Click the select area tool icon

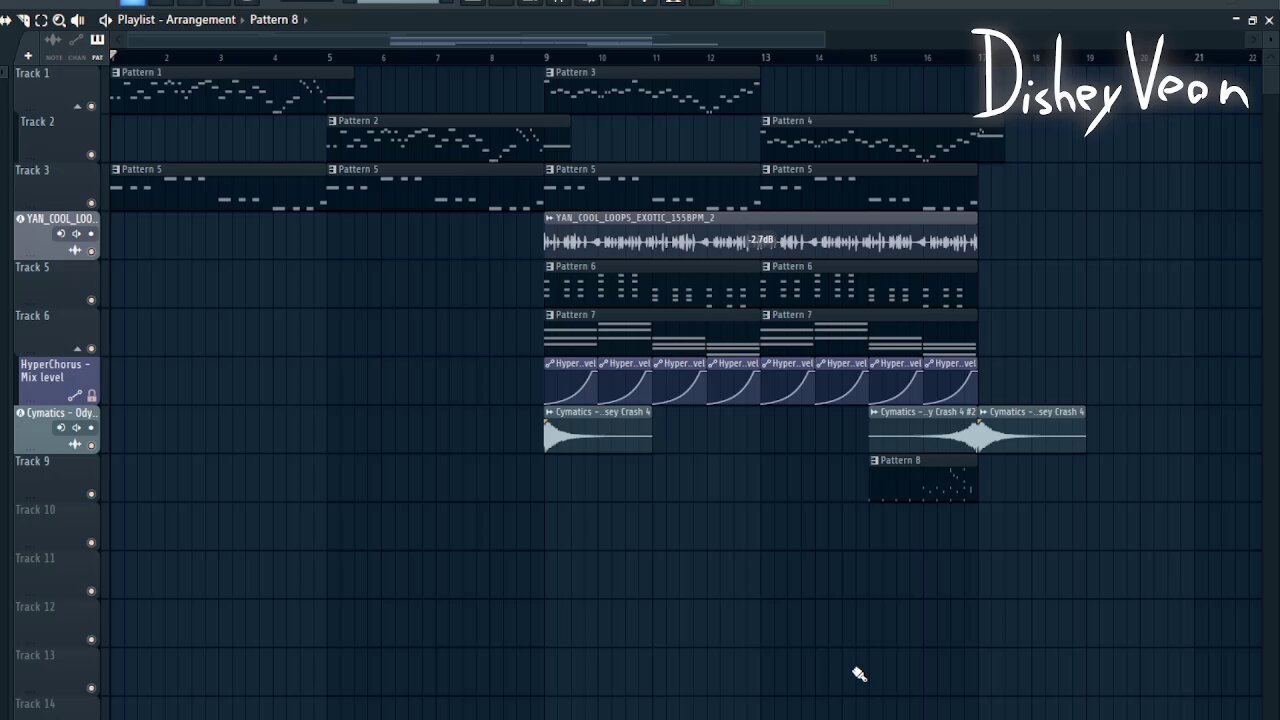click(41, 20)
